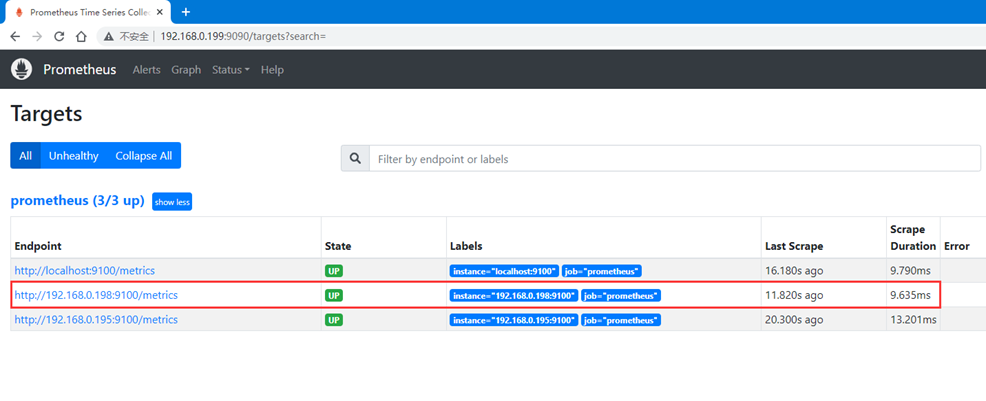This screenshot has width=986, height=401.
Task: Click the instance="192.168.0.195:9100" label badge
Action: [x=514, y=320]
